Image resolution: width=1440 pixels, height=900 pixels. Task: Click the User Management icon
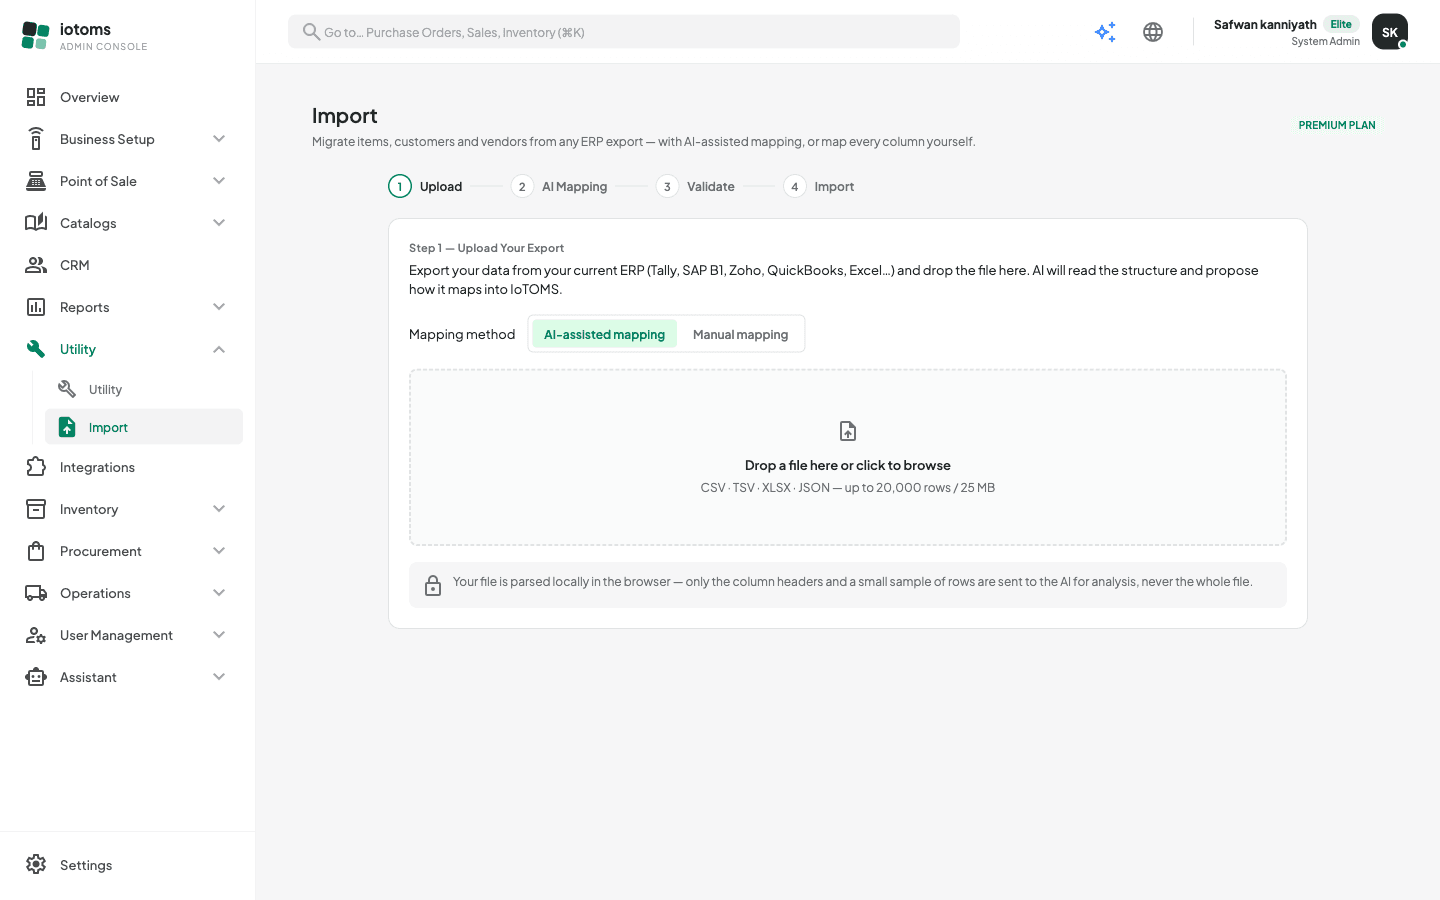tap(36, 635)
